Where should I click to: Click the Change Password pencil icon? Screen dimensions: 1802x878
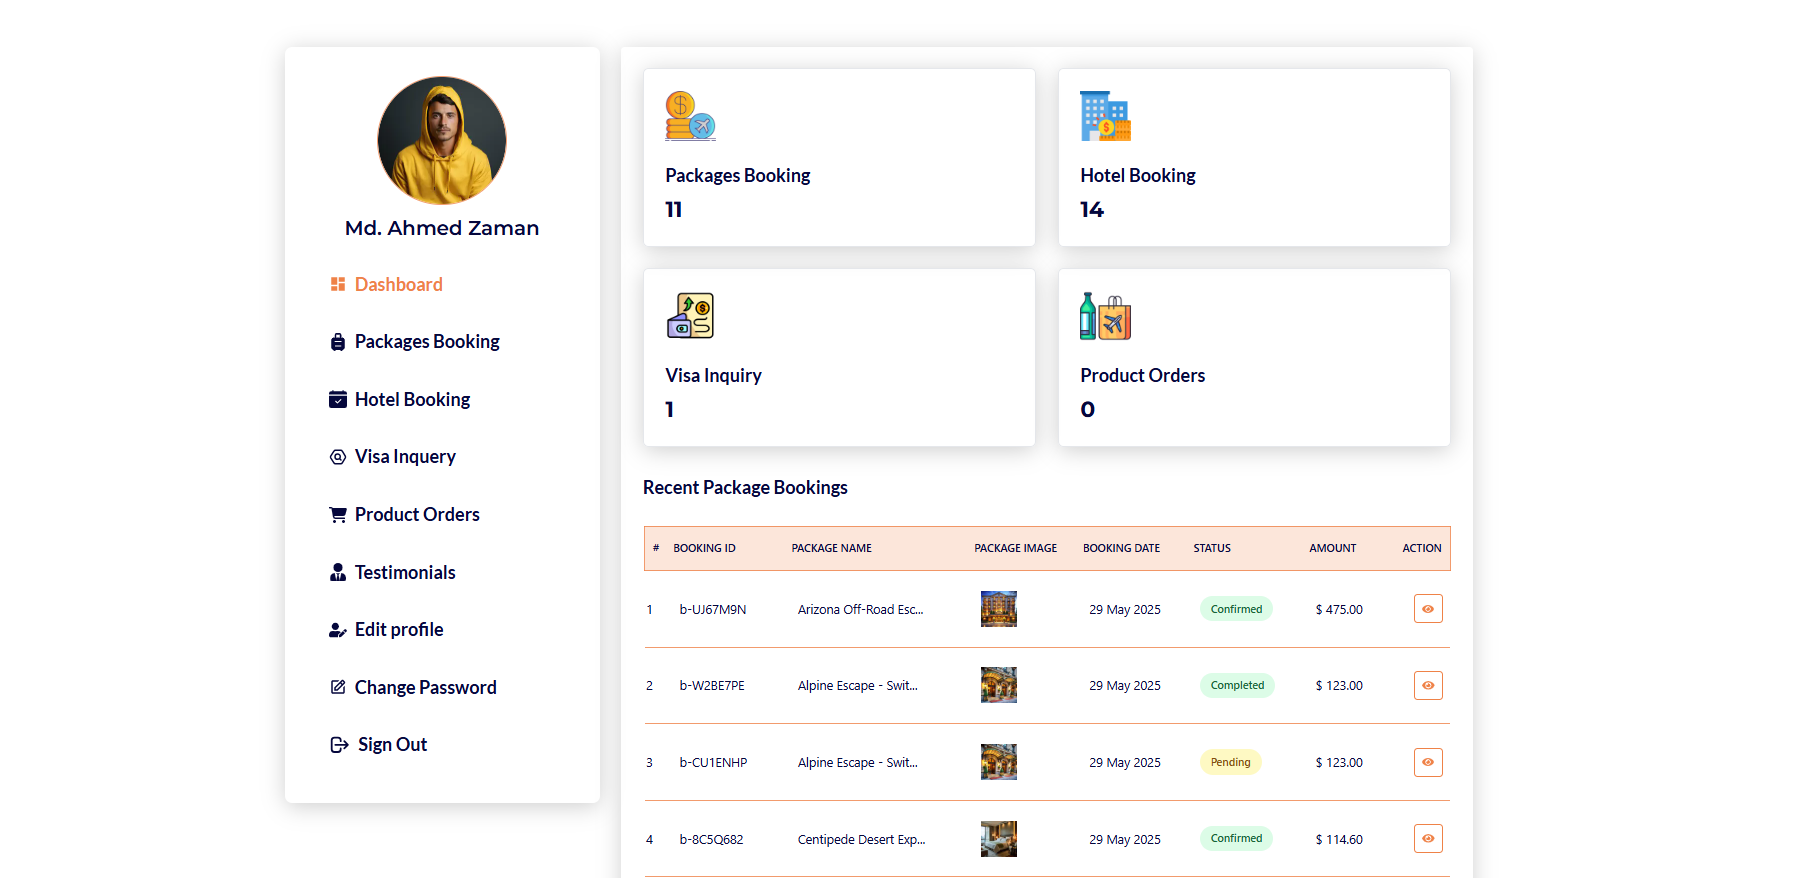pos(338,687)
